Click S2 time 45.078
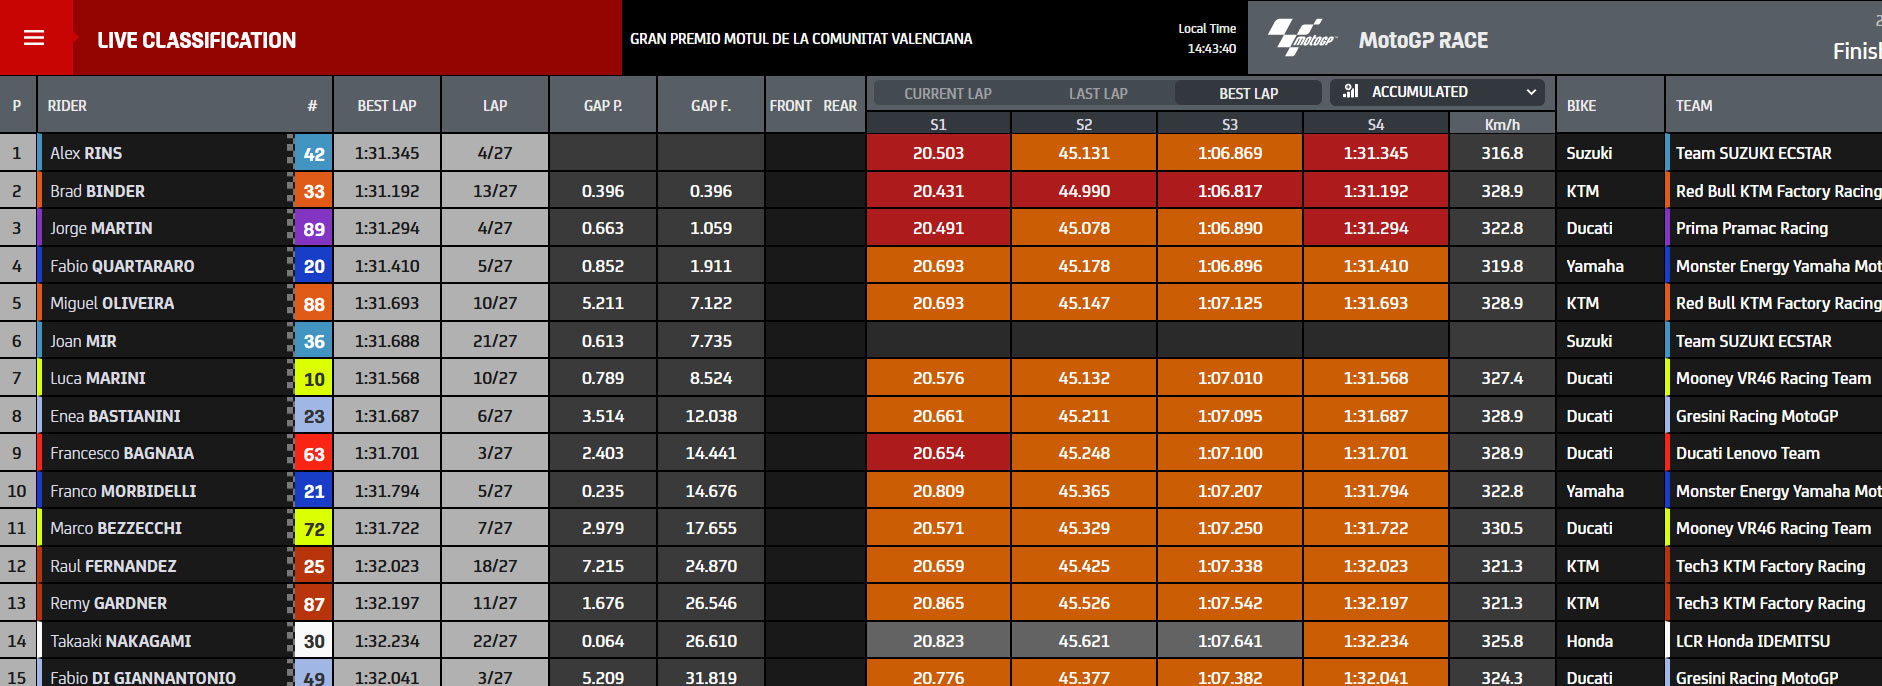Image resolution: width=1882 pixels, height=686 pixels. 1084,228
